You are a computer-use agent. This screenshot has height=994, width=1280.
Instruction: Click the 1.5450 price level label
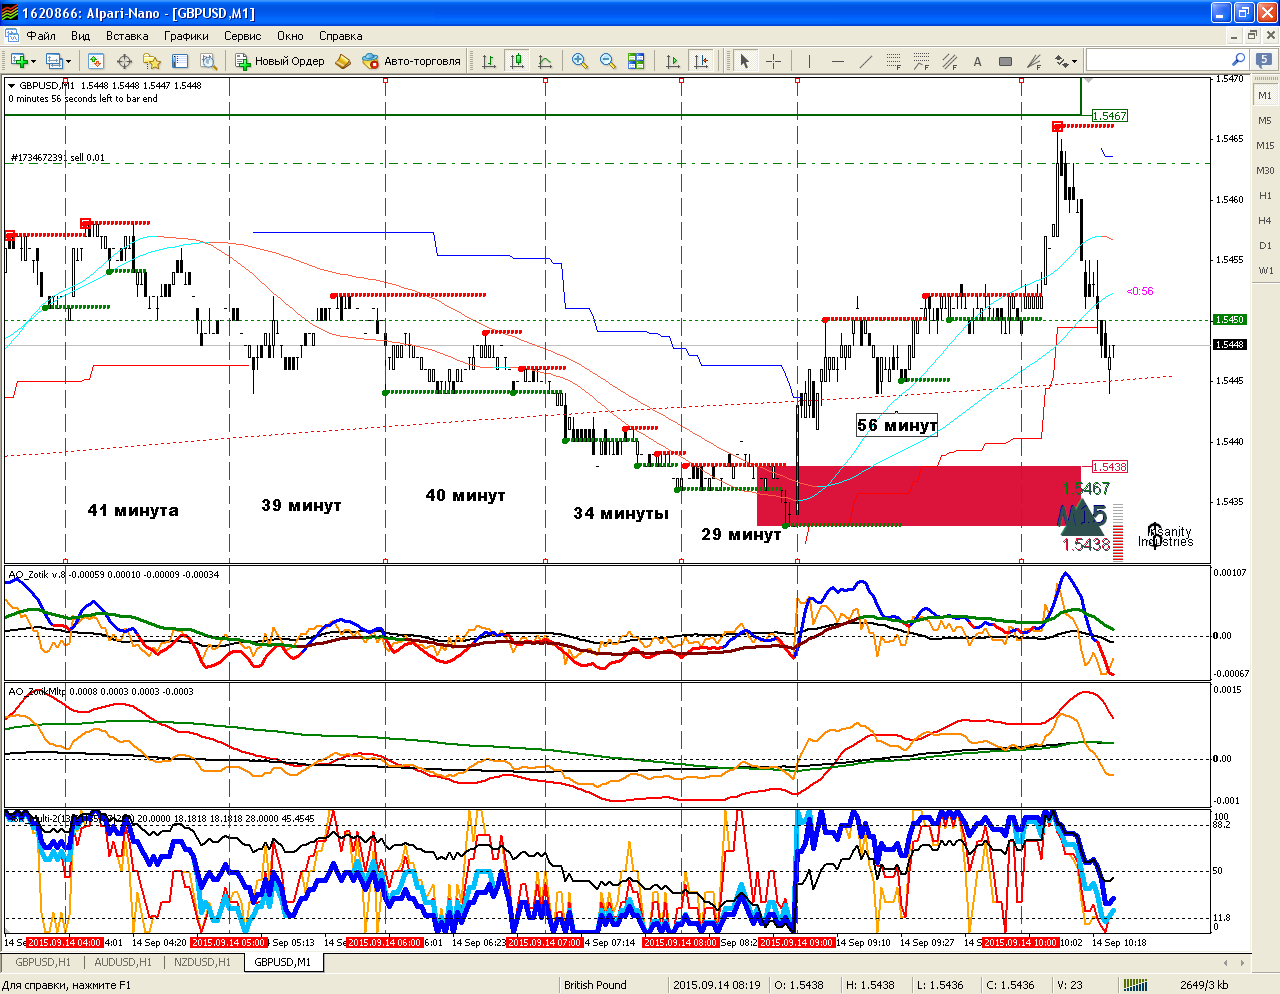coord(1230,320)
